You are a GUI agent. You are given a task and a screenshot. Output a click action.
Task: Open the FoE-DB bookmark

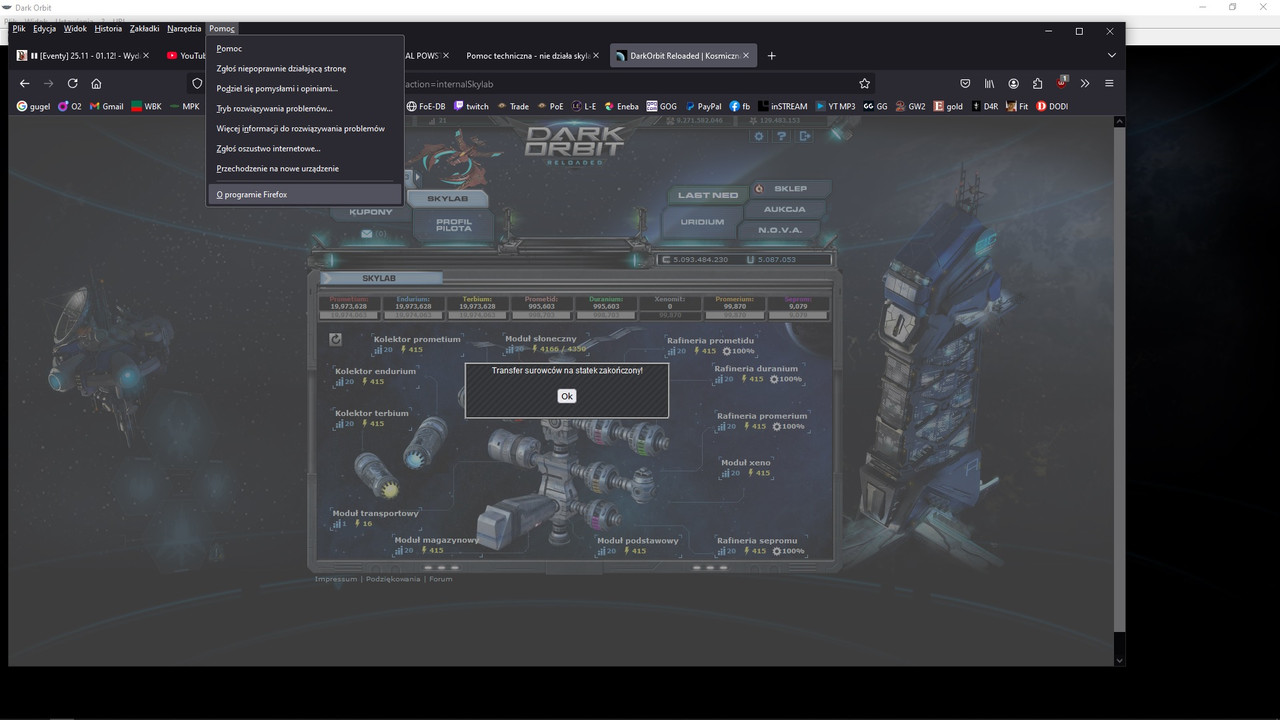pos(426,106)
